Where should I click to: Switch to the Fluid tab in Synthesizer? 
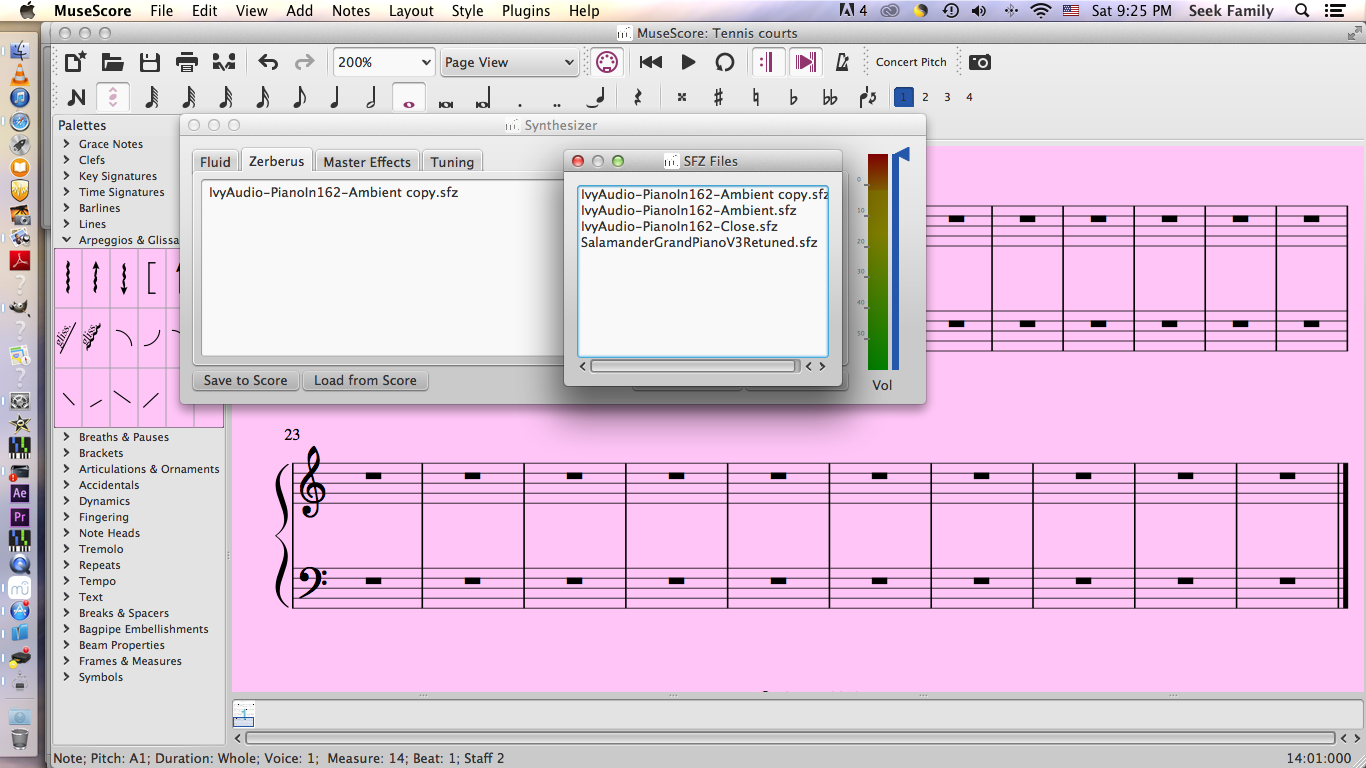215,162
